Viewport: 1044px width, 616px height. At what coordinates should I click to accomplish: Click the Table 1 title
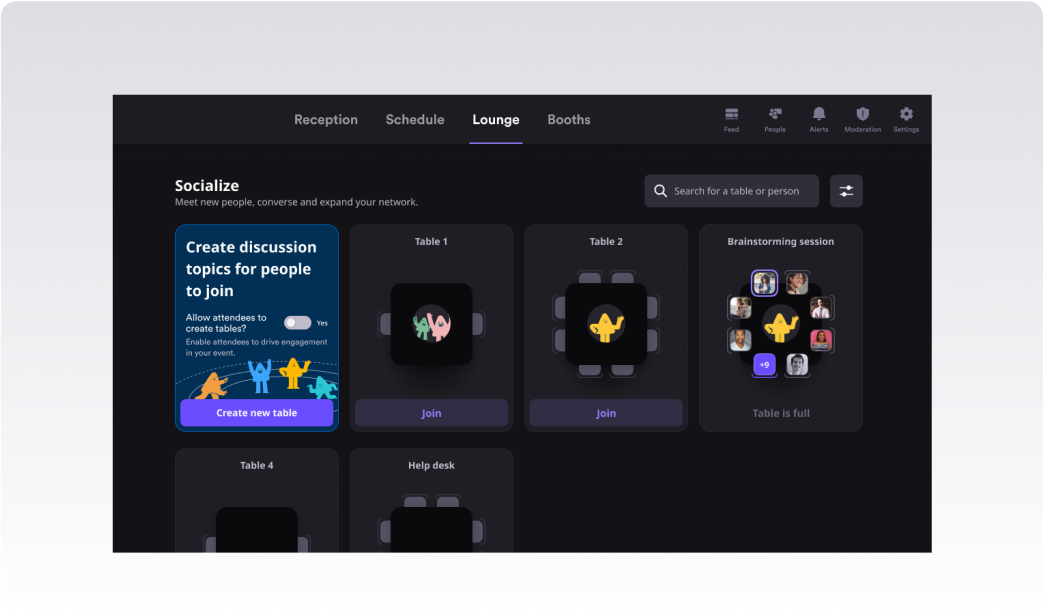coord(431,242)
